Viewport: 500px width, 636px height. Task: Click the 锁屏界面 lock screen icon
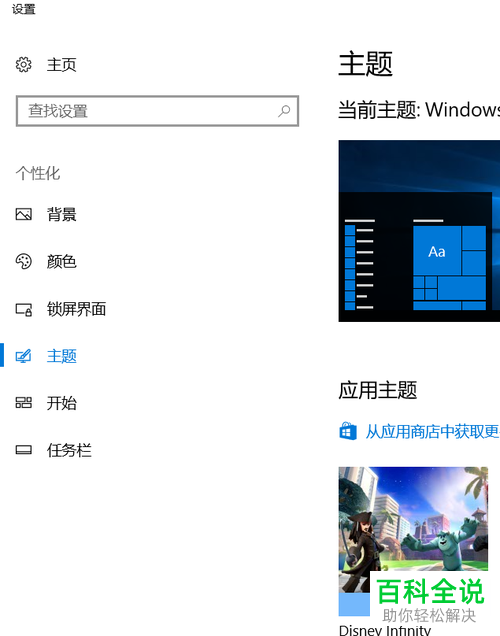point(24,309)
